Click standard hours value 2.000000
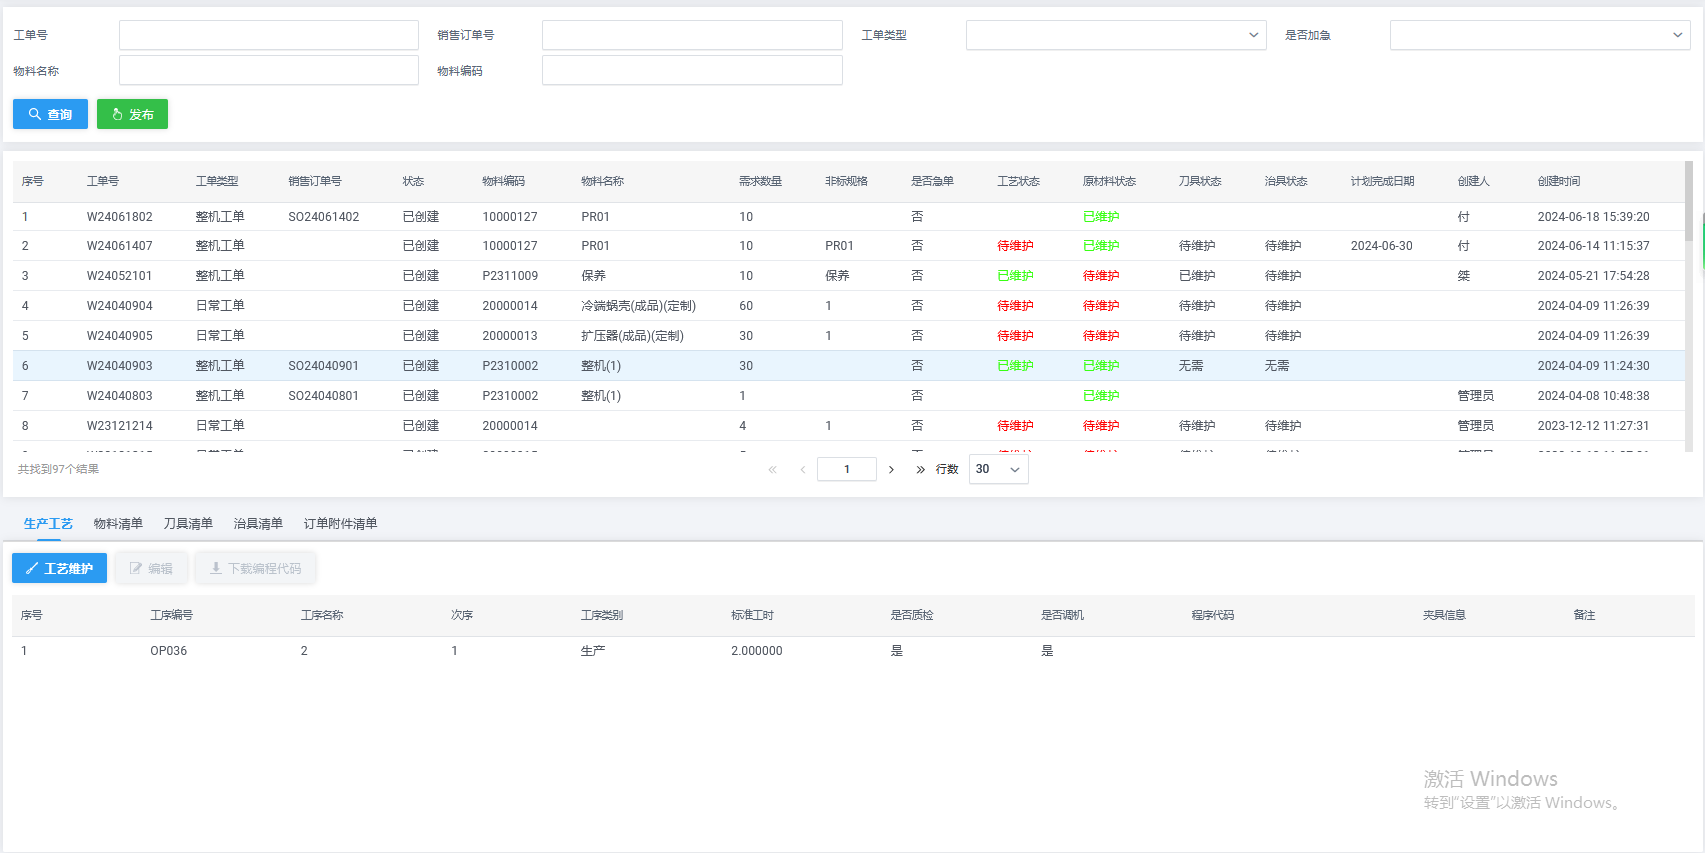 [756, 651]
